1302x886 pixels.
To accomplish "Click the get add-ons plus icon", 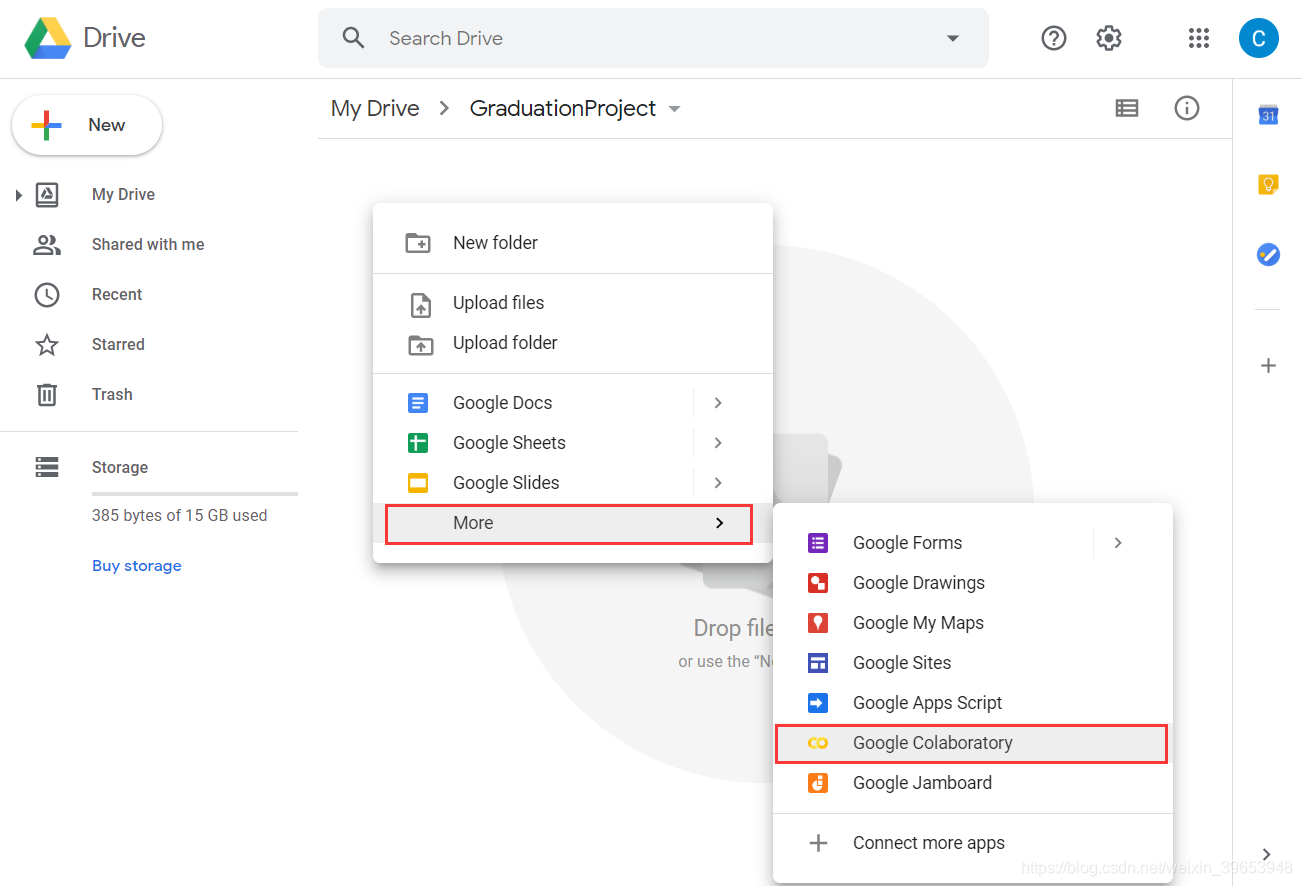I will [1268, 366].
